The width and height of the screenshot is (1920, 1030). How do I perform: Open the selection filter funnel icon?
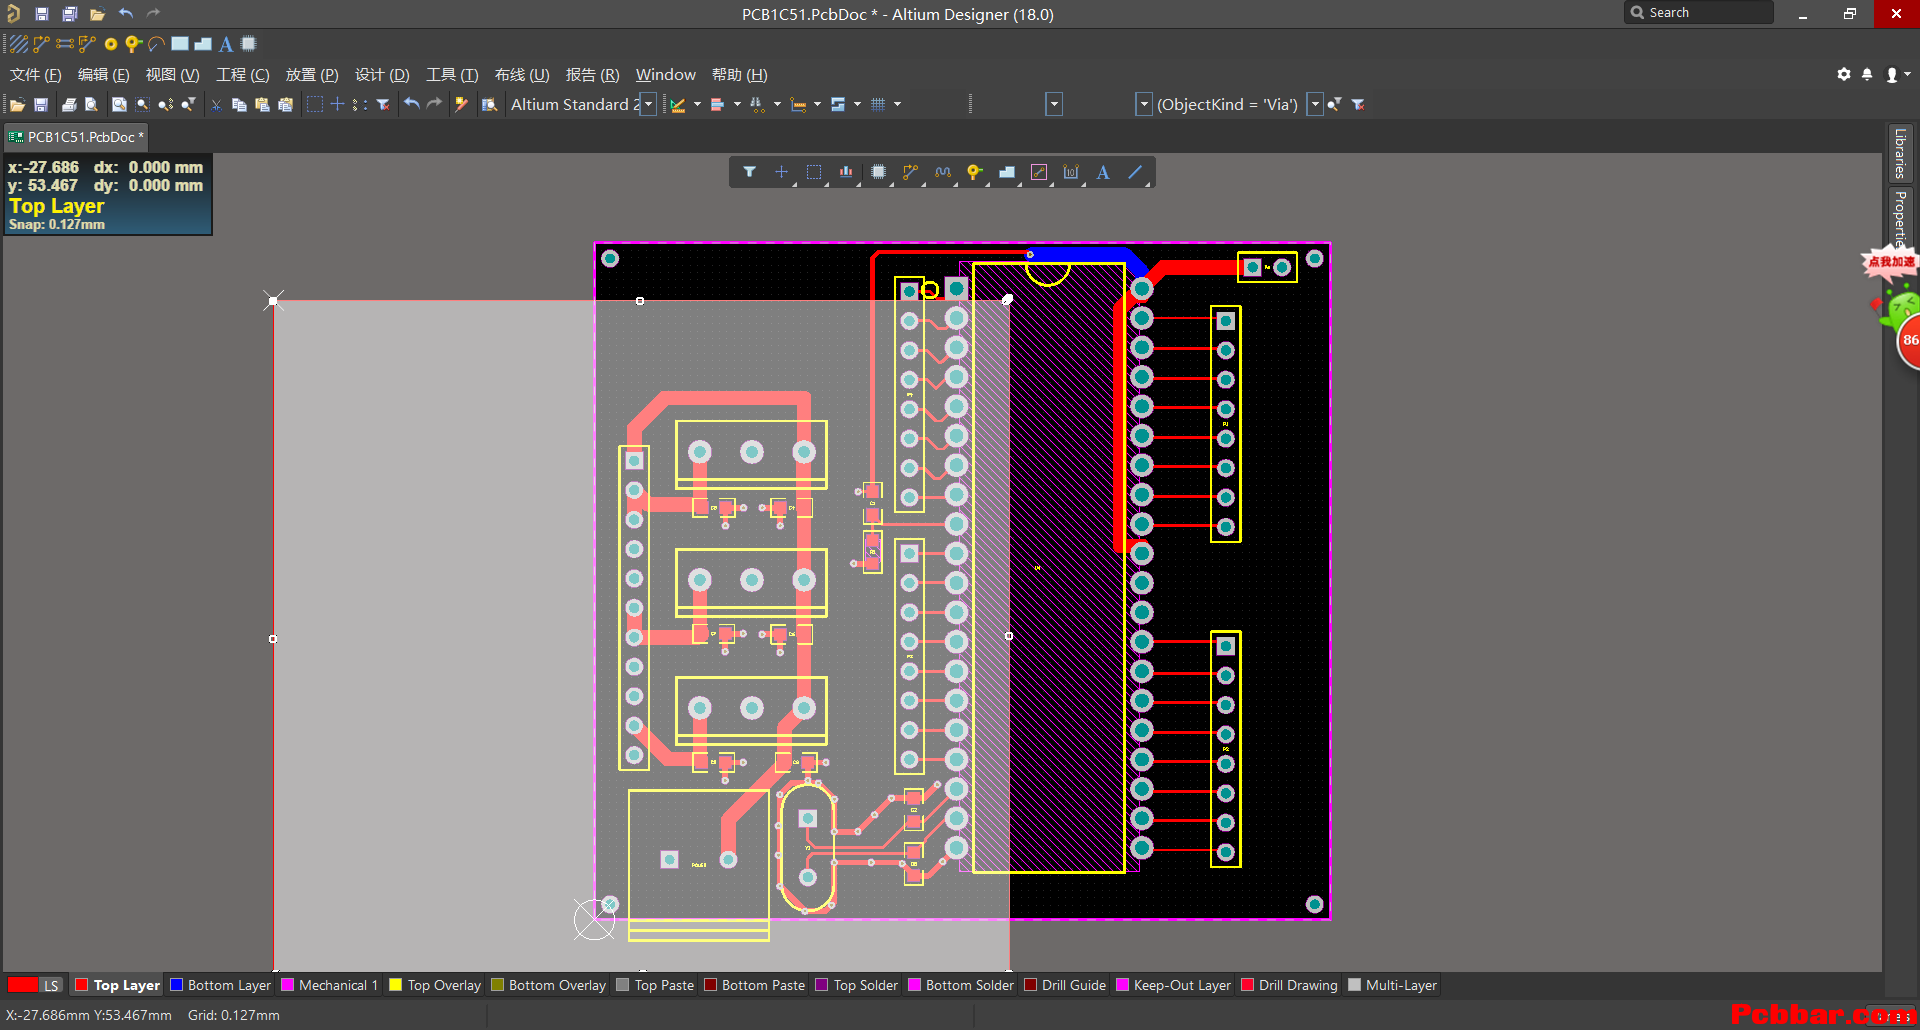749,172
